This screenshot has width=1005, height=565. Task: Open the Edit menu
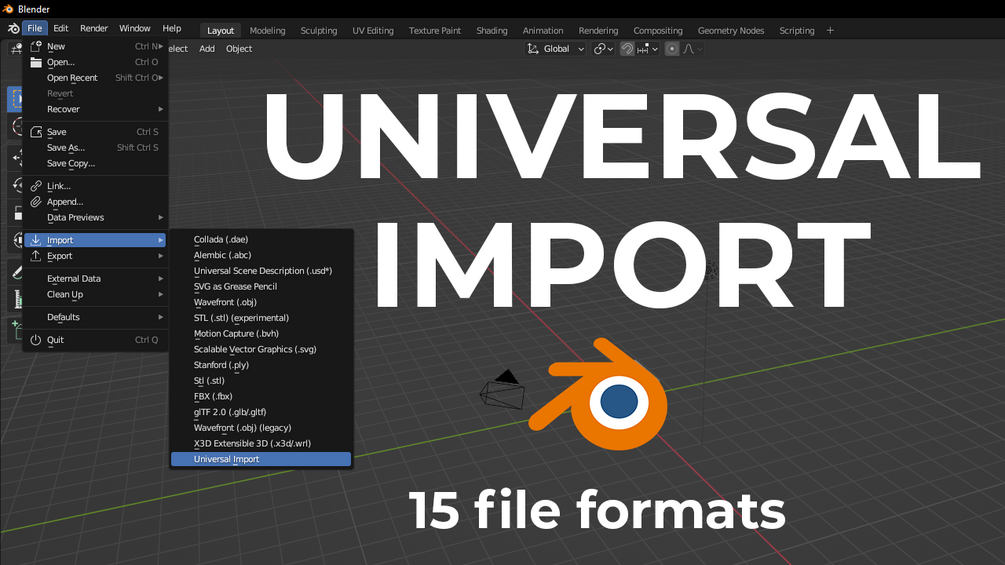[61, 28]
